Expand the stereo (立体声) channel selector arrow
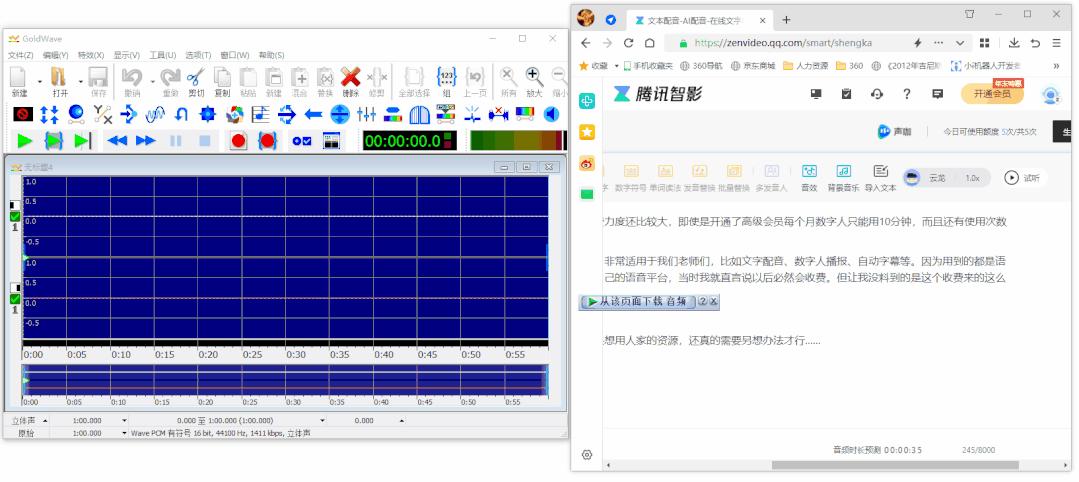1079x482 pixels. pos(45,420)
